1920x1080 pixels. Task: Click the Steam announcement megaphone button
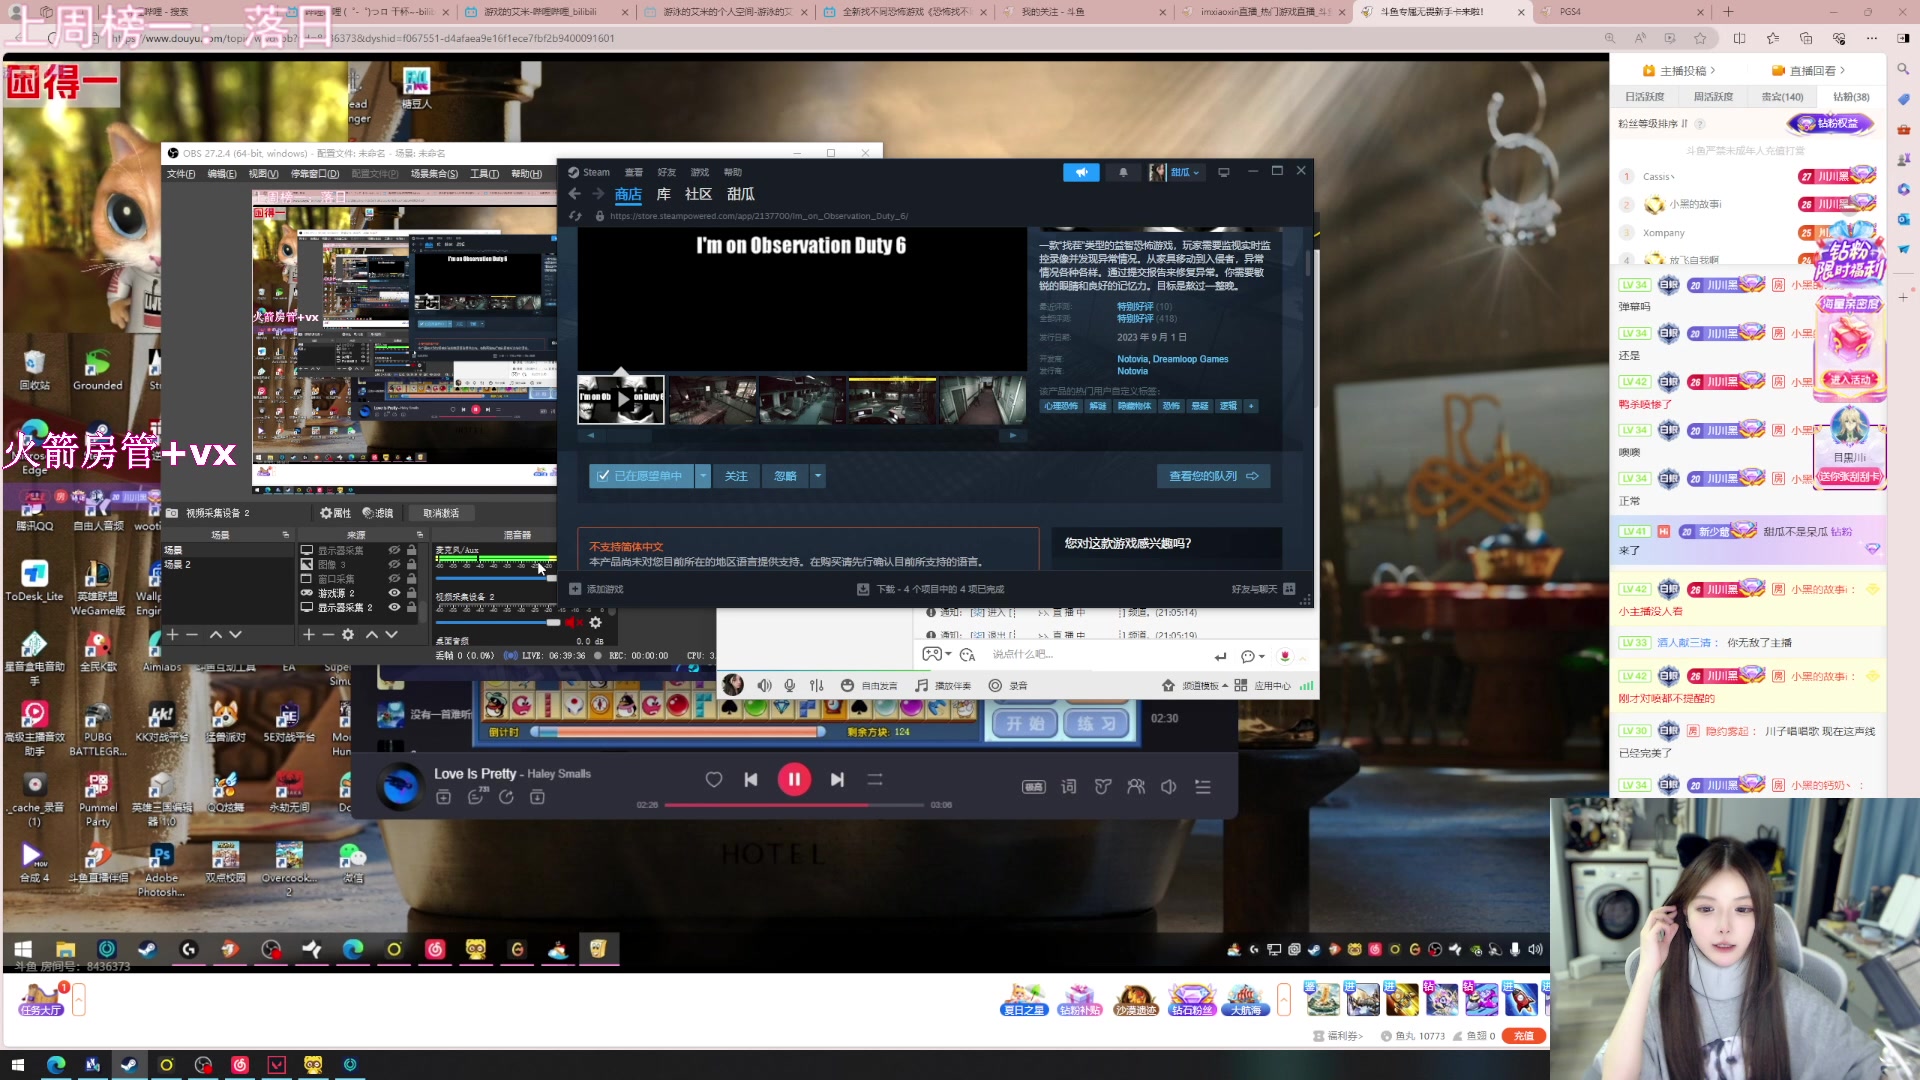[x=1081, y=172]
